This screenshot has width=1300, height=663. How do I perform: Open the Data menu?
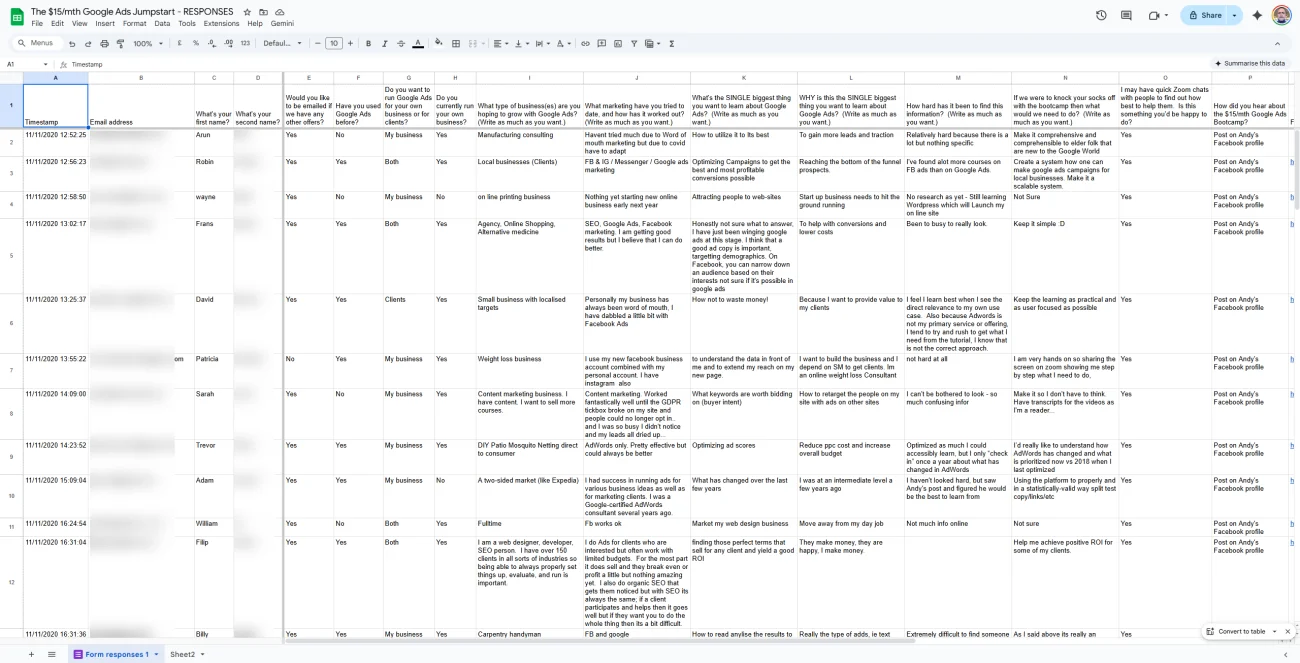pyautogui.click(x=162, y=23)
